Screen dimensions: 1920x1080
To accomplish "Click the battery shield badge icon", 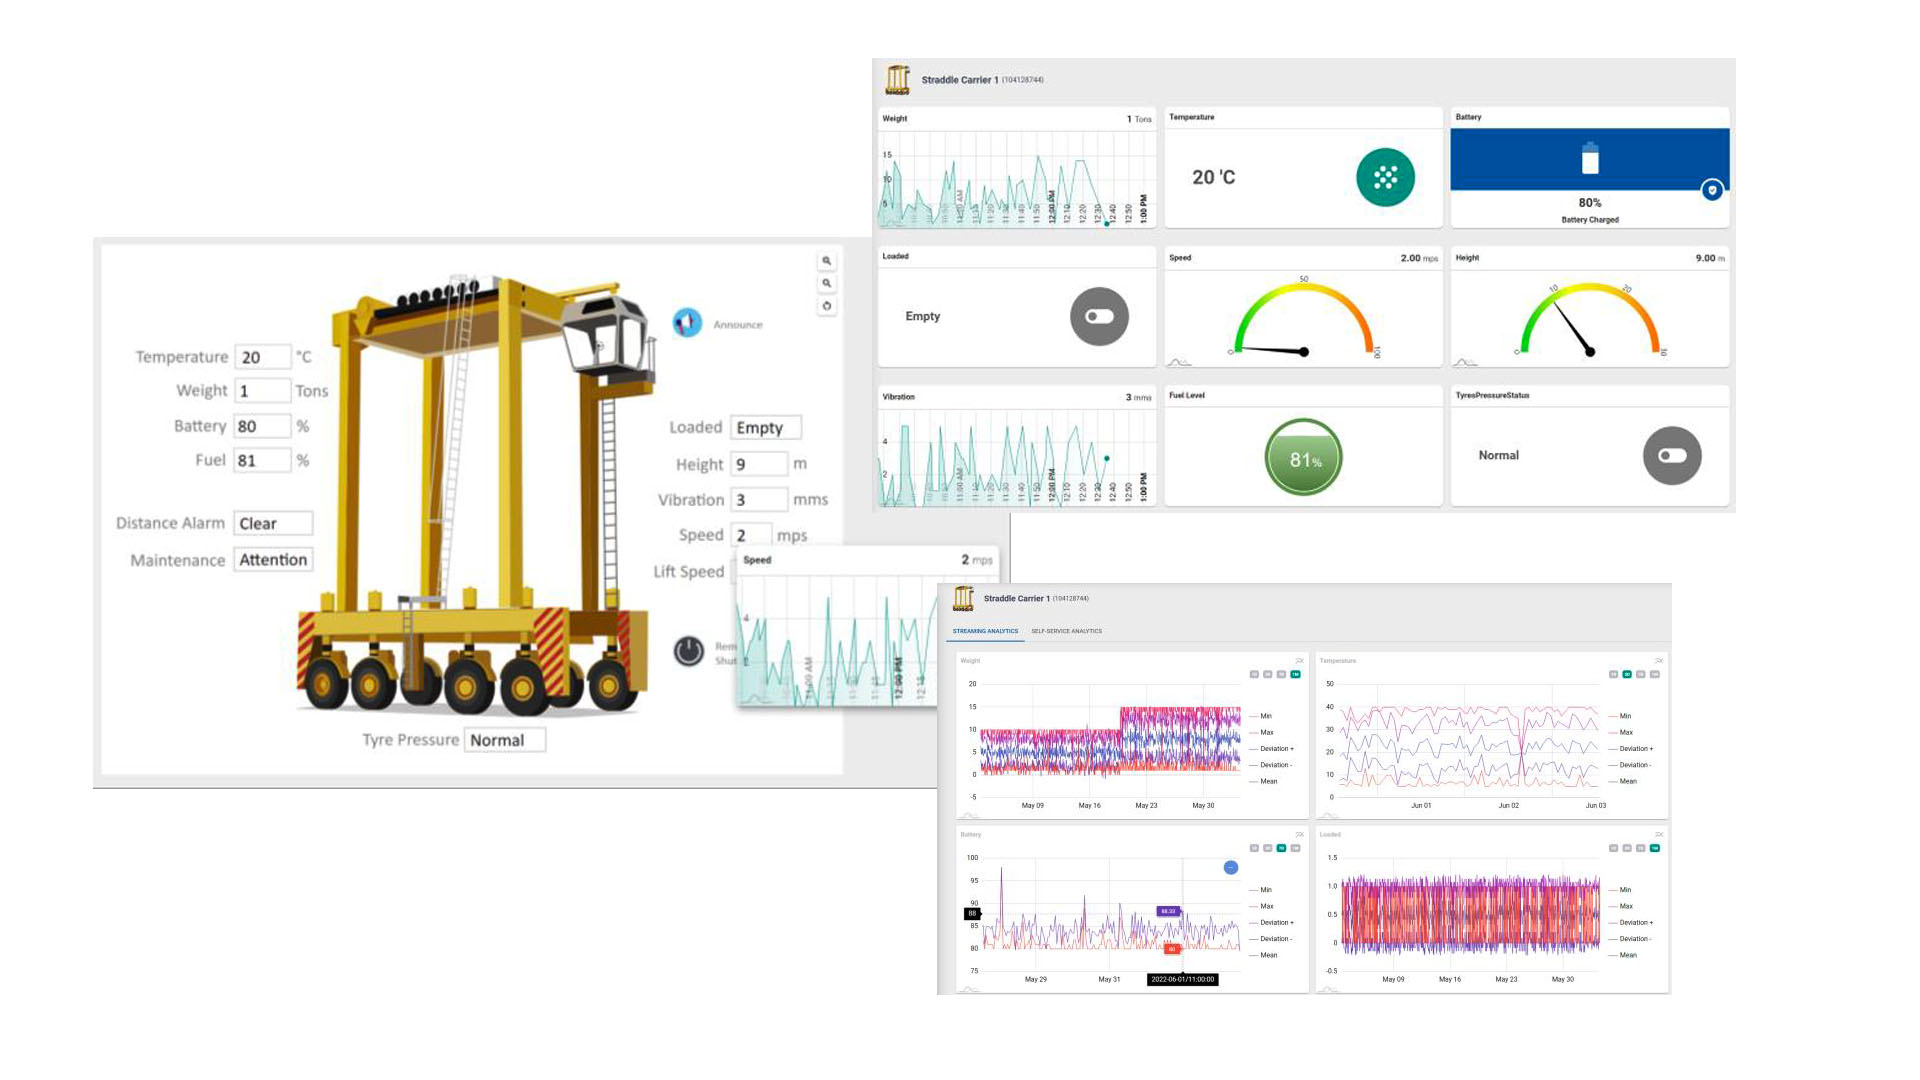I will [x=1712, y=189].
